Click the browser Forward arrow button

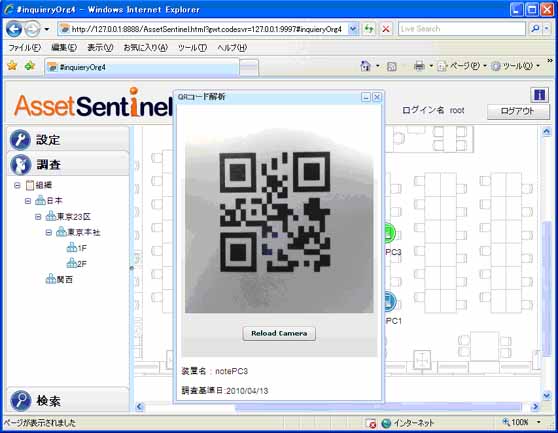coord(32,29)
